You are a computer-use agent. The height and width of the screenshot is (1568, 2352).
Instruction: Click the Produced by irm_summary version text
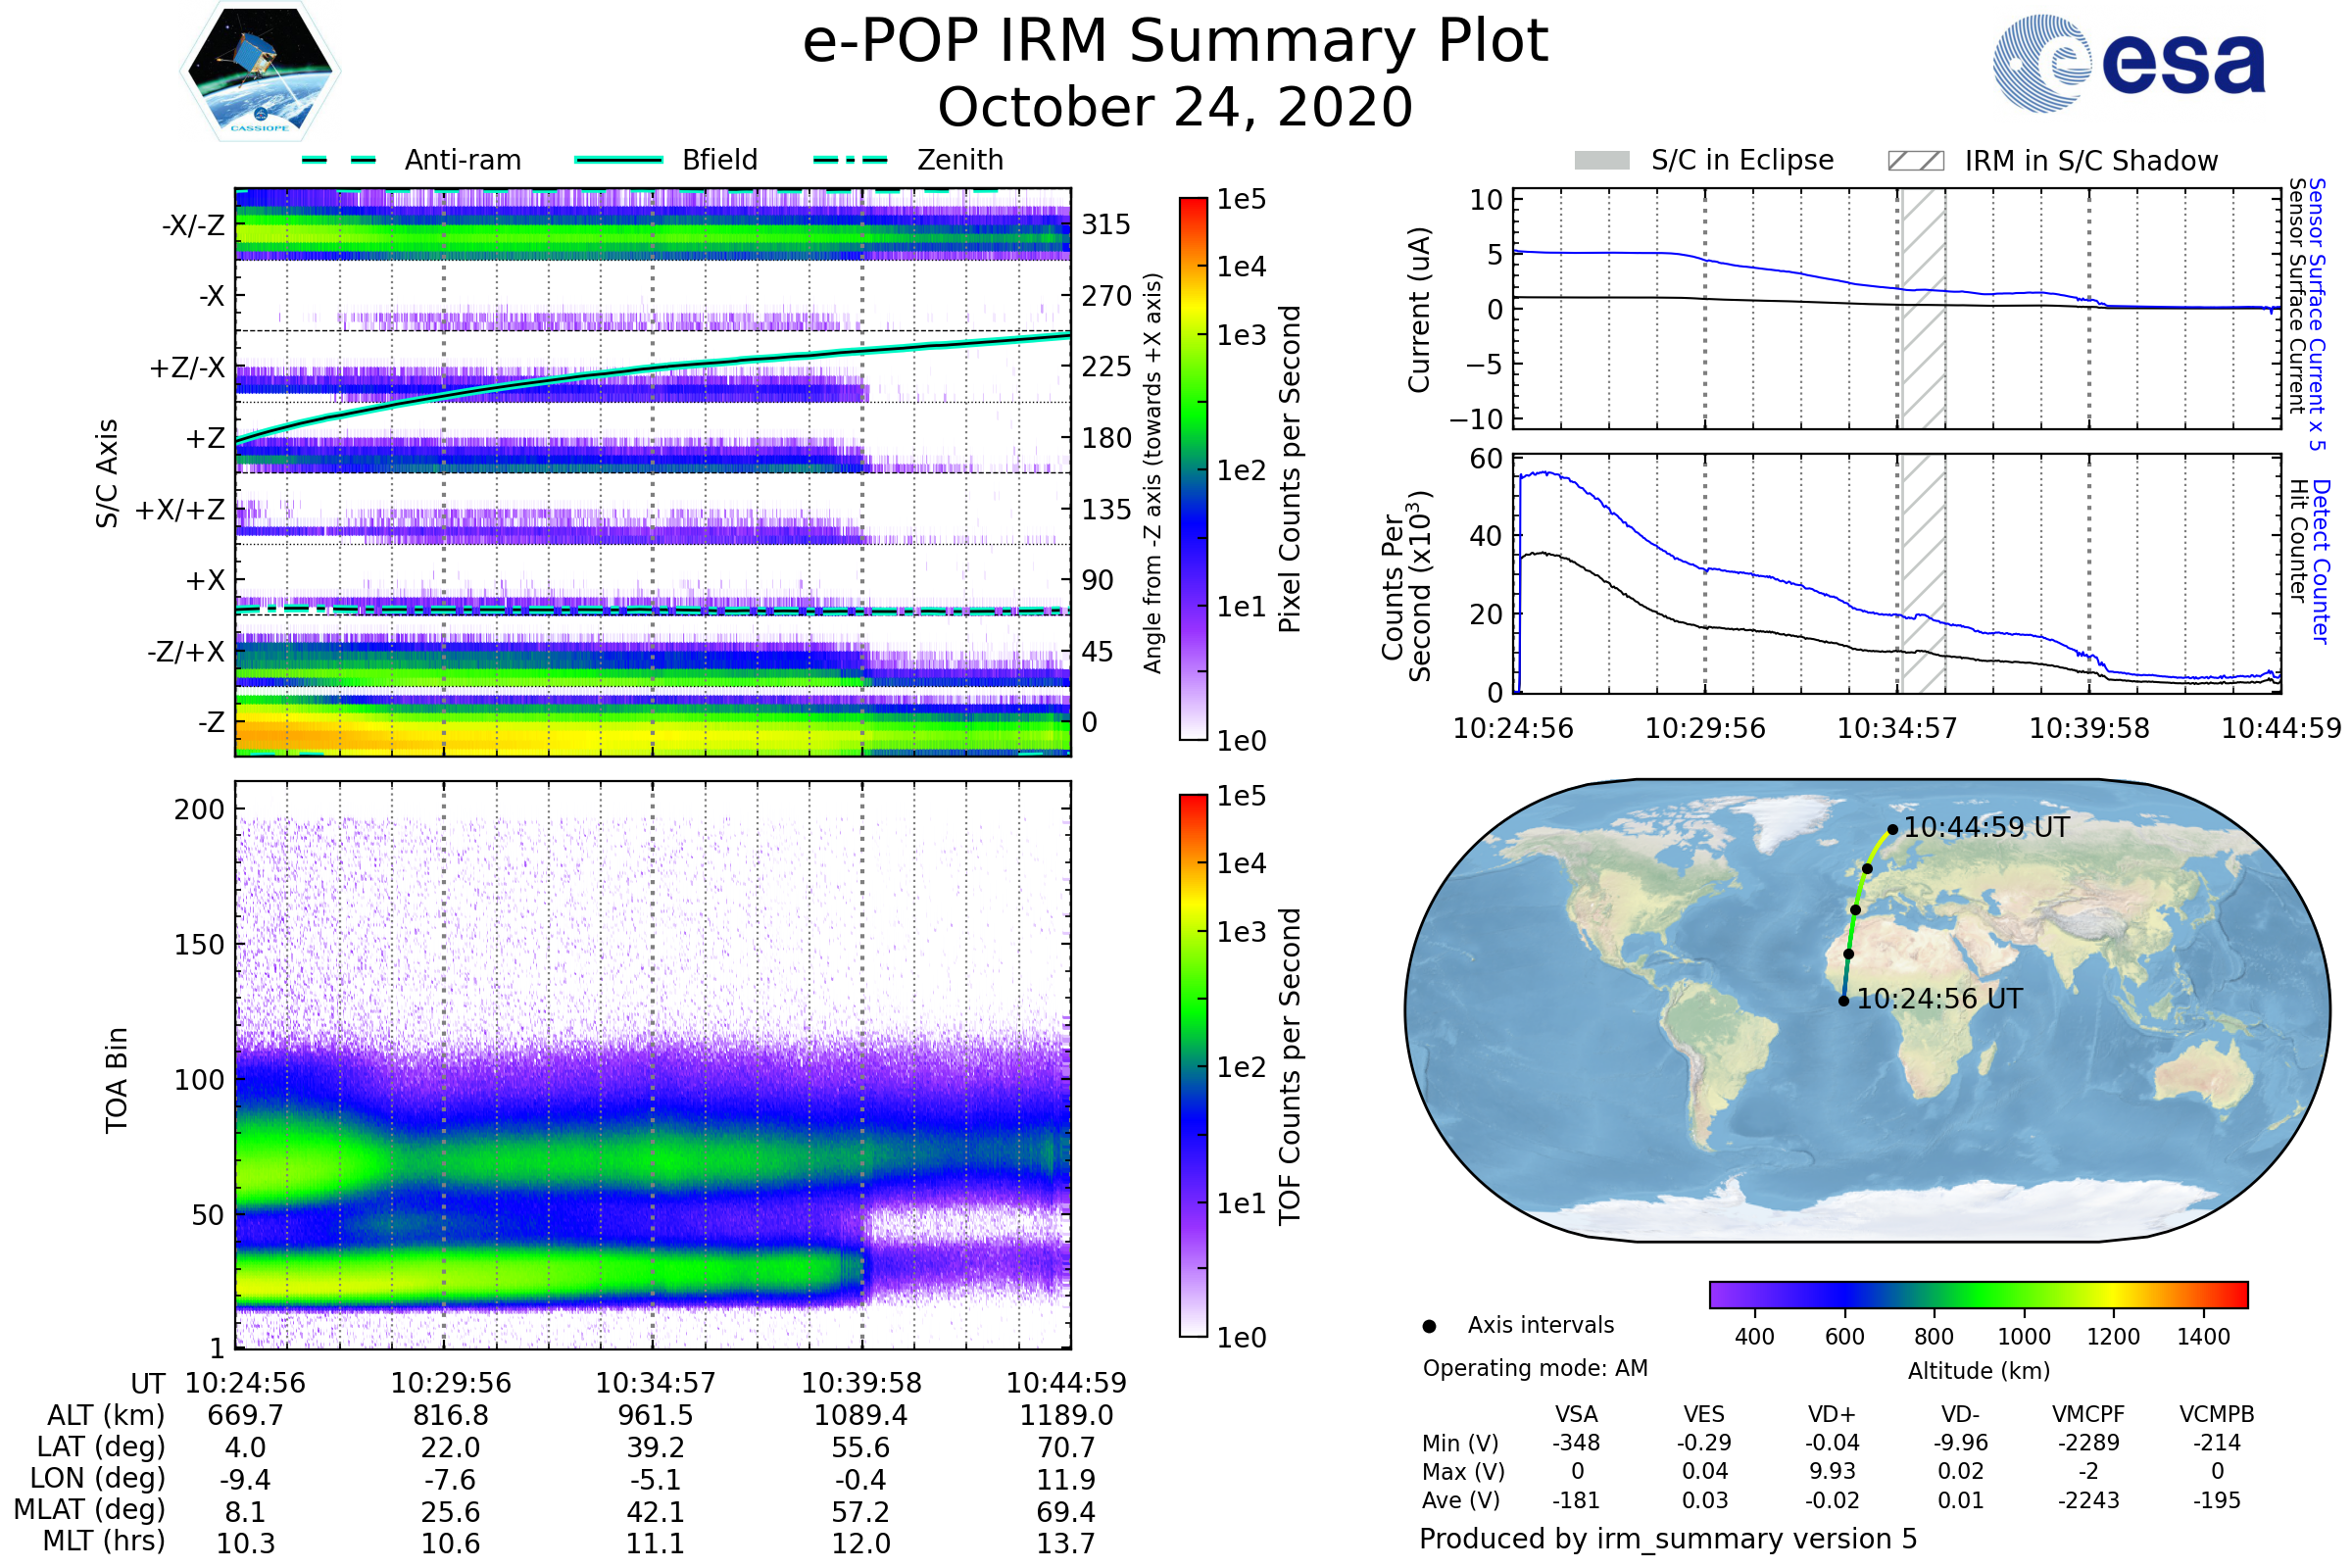(x=1667, y=1539)
